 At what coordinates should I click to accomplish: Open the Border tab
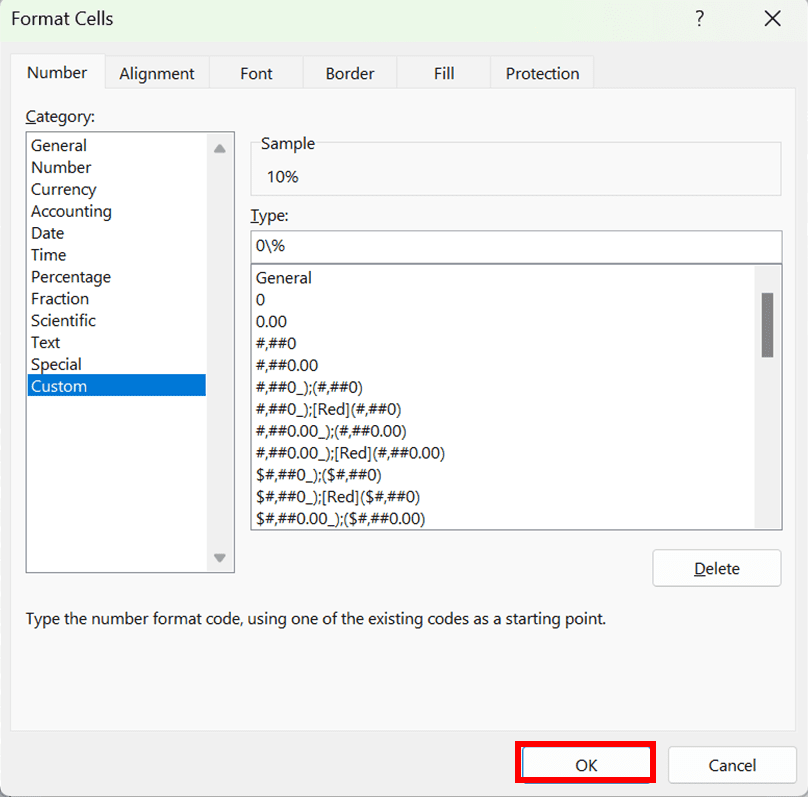(x=350, y=74)
